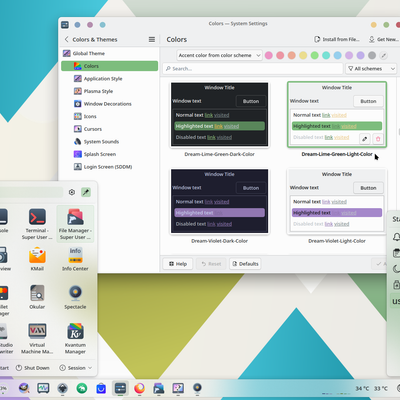Open the All schemes filter dropdown
400x400 pixels.
(x=371, y=69)
